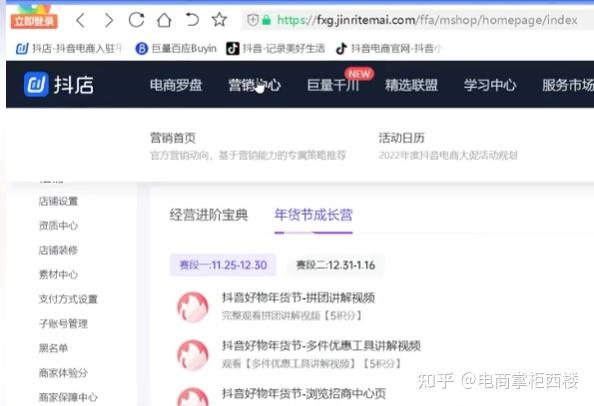Open 电商罗盘 in top navigation
Image resolution: width=594 pixels, height=406 pixels.
(x=176, y=85)
